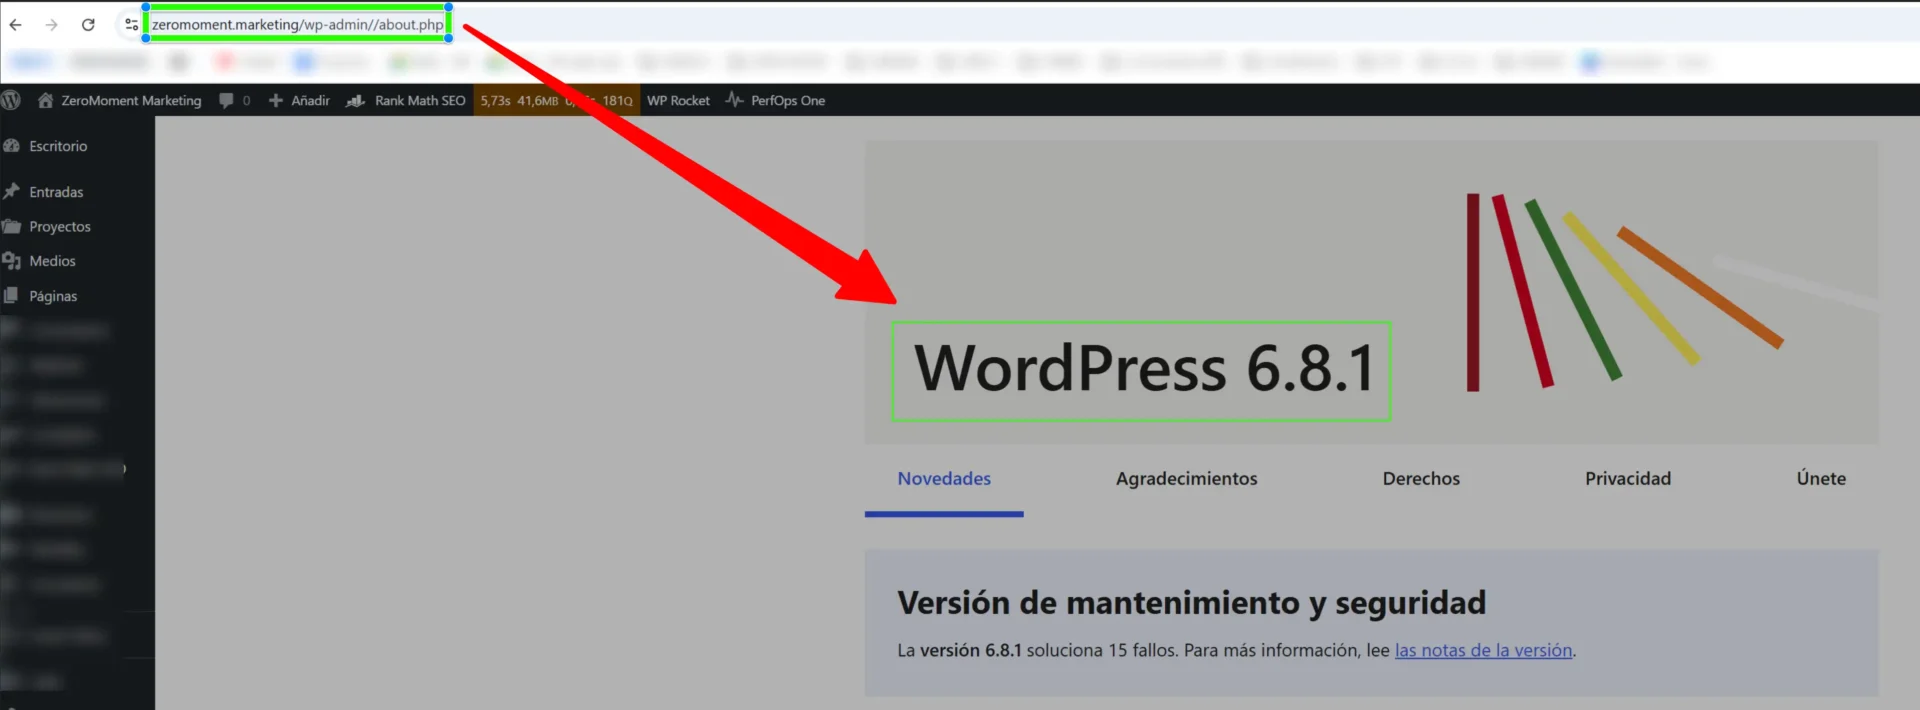Click the Proyectos folder icon
The height and width of the screenshot is (710, 1920).
[x=12, y=227]
